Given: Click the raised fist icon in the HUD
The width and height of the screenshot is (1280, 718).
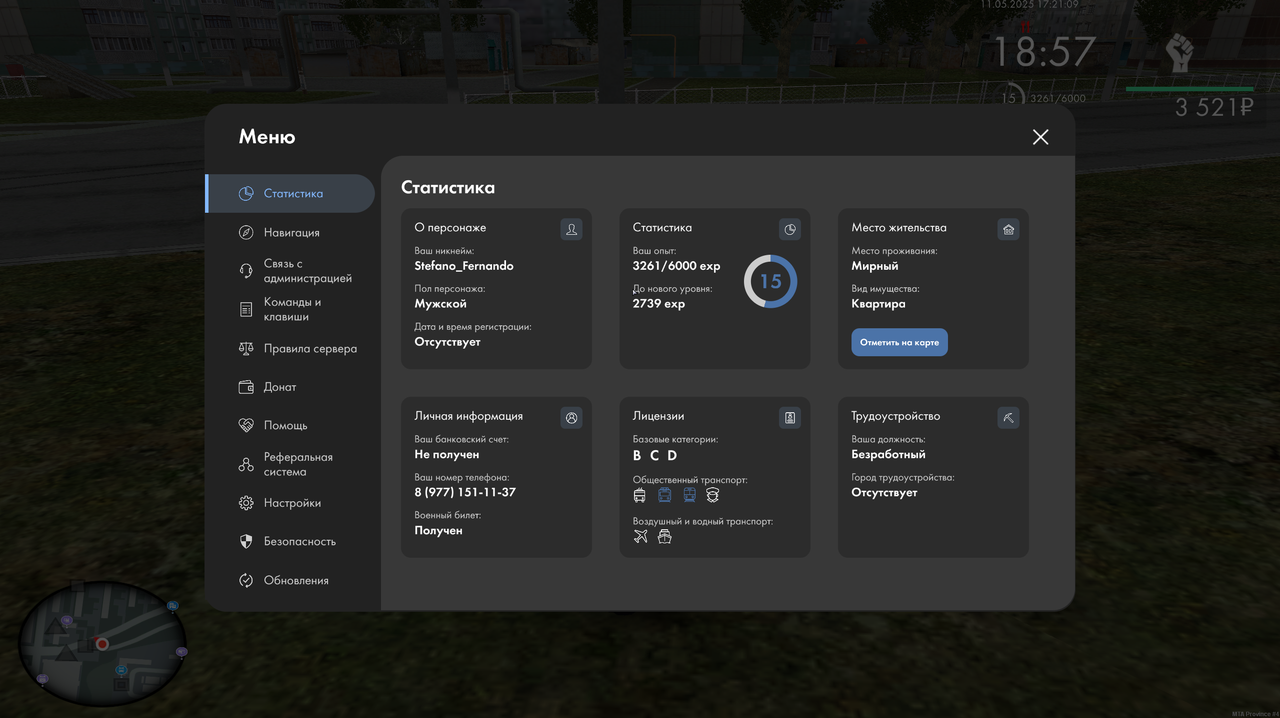Looking at the screenshot, I should tap(1180, 53).
